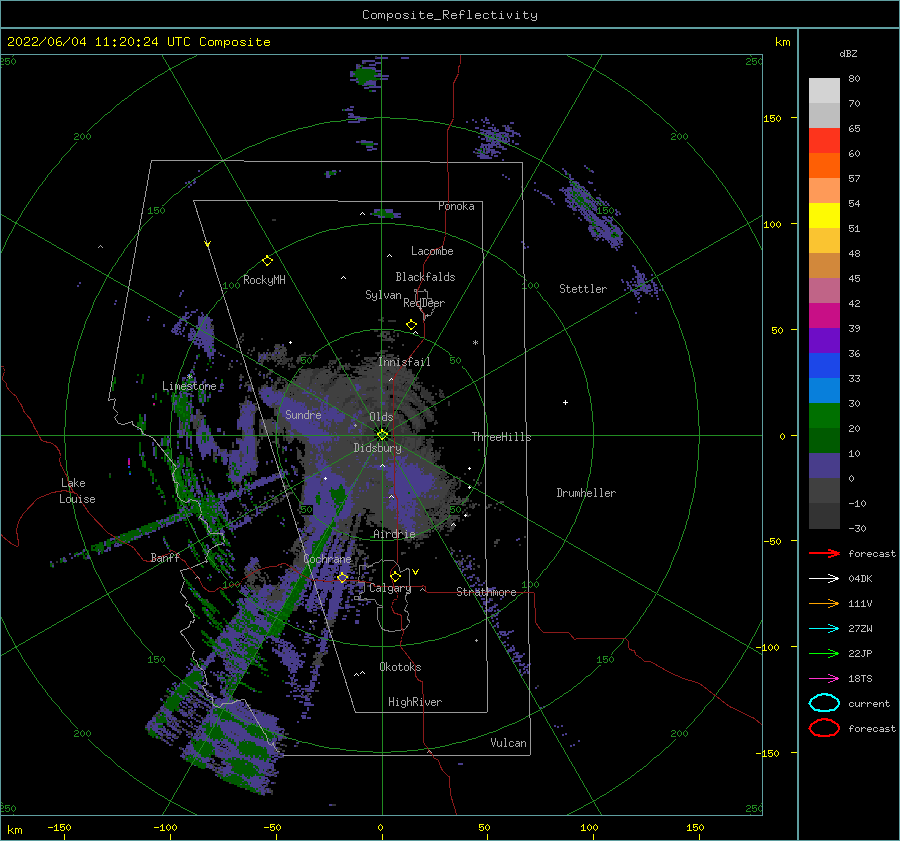Click the Limestone label
This screenshot has width=900, height=841.
click(189, 386)
